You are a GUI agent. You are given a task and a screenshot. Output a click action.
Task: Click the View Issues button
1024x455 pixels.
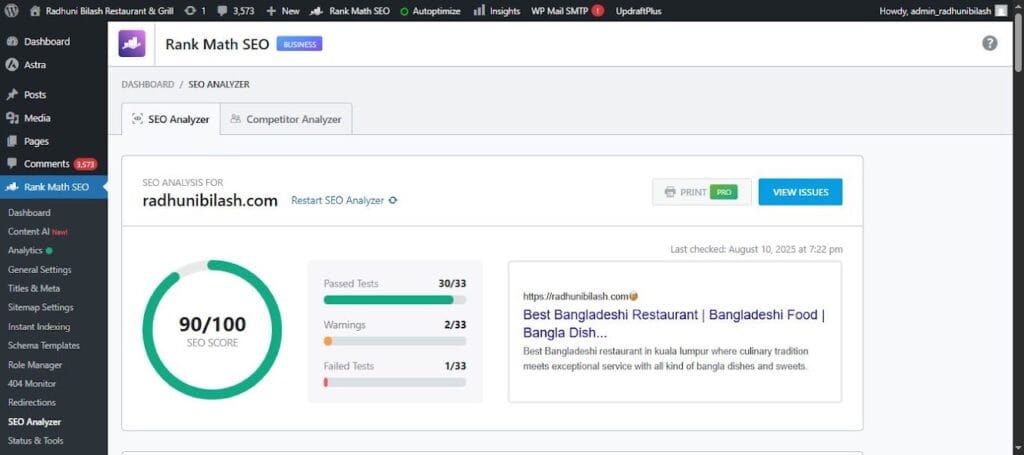coord(800,192)
